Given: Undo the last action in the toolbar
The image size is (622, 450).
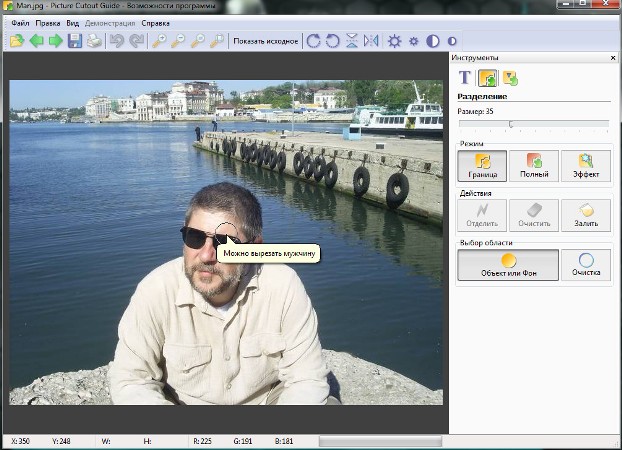Looking at the screenshot, I should [117, 41].
